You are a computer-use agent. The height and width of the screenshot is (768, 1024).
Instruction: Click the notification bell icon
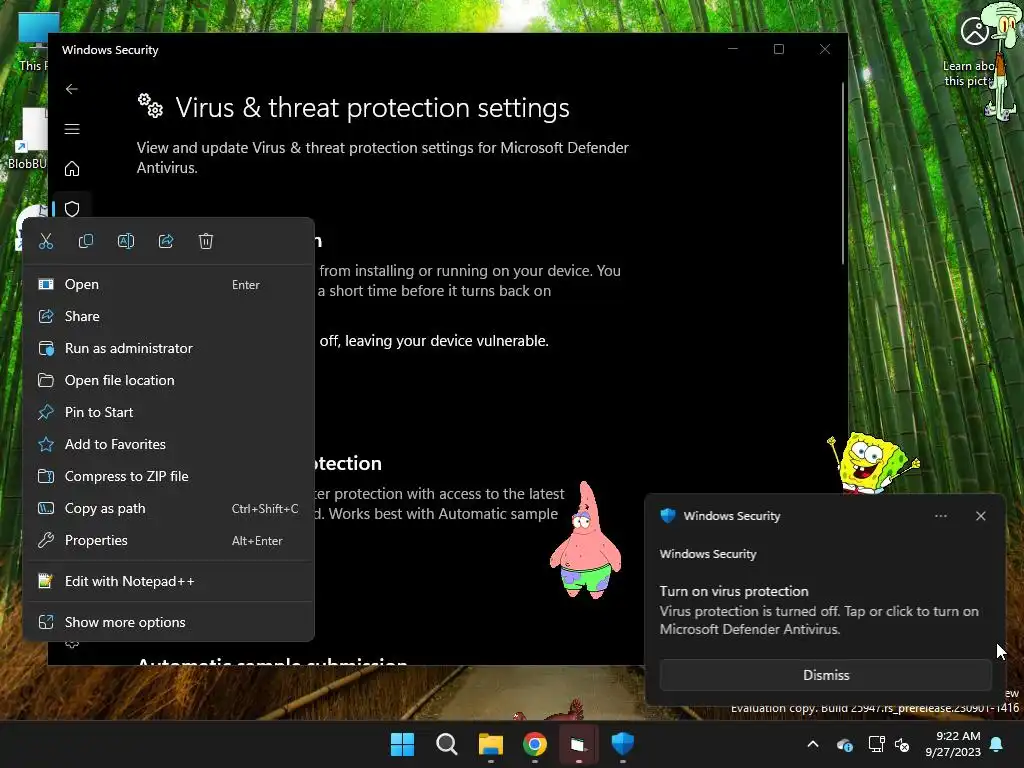(x=997, y=744)
